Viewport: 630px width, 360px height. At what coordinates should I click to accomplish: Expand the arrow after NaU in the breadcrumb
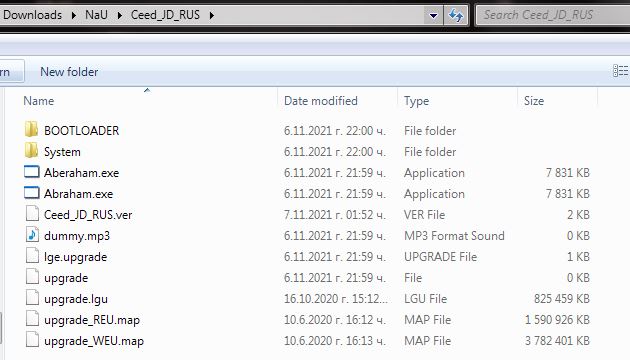pos(120,15)
